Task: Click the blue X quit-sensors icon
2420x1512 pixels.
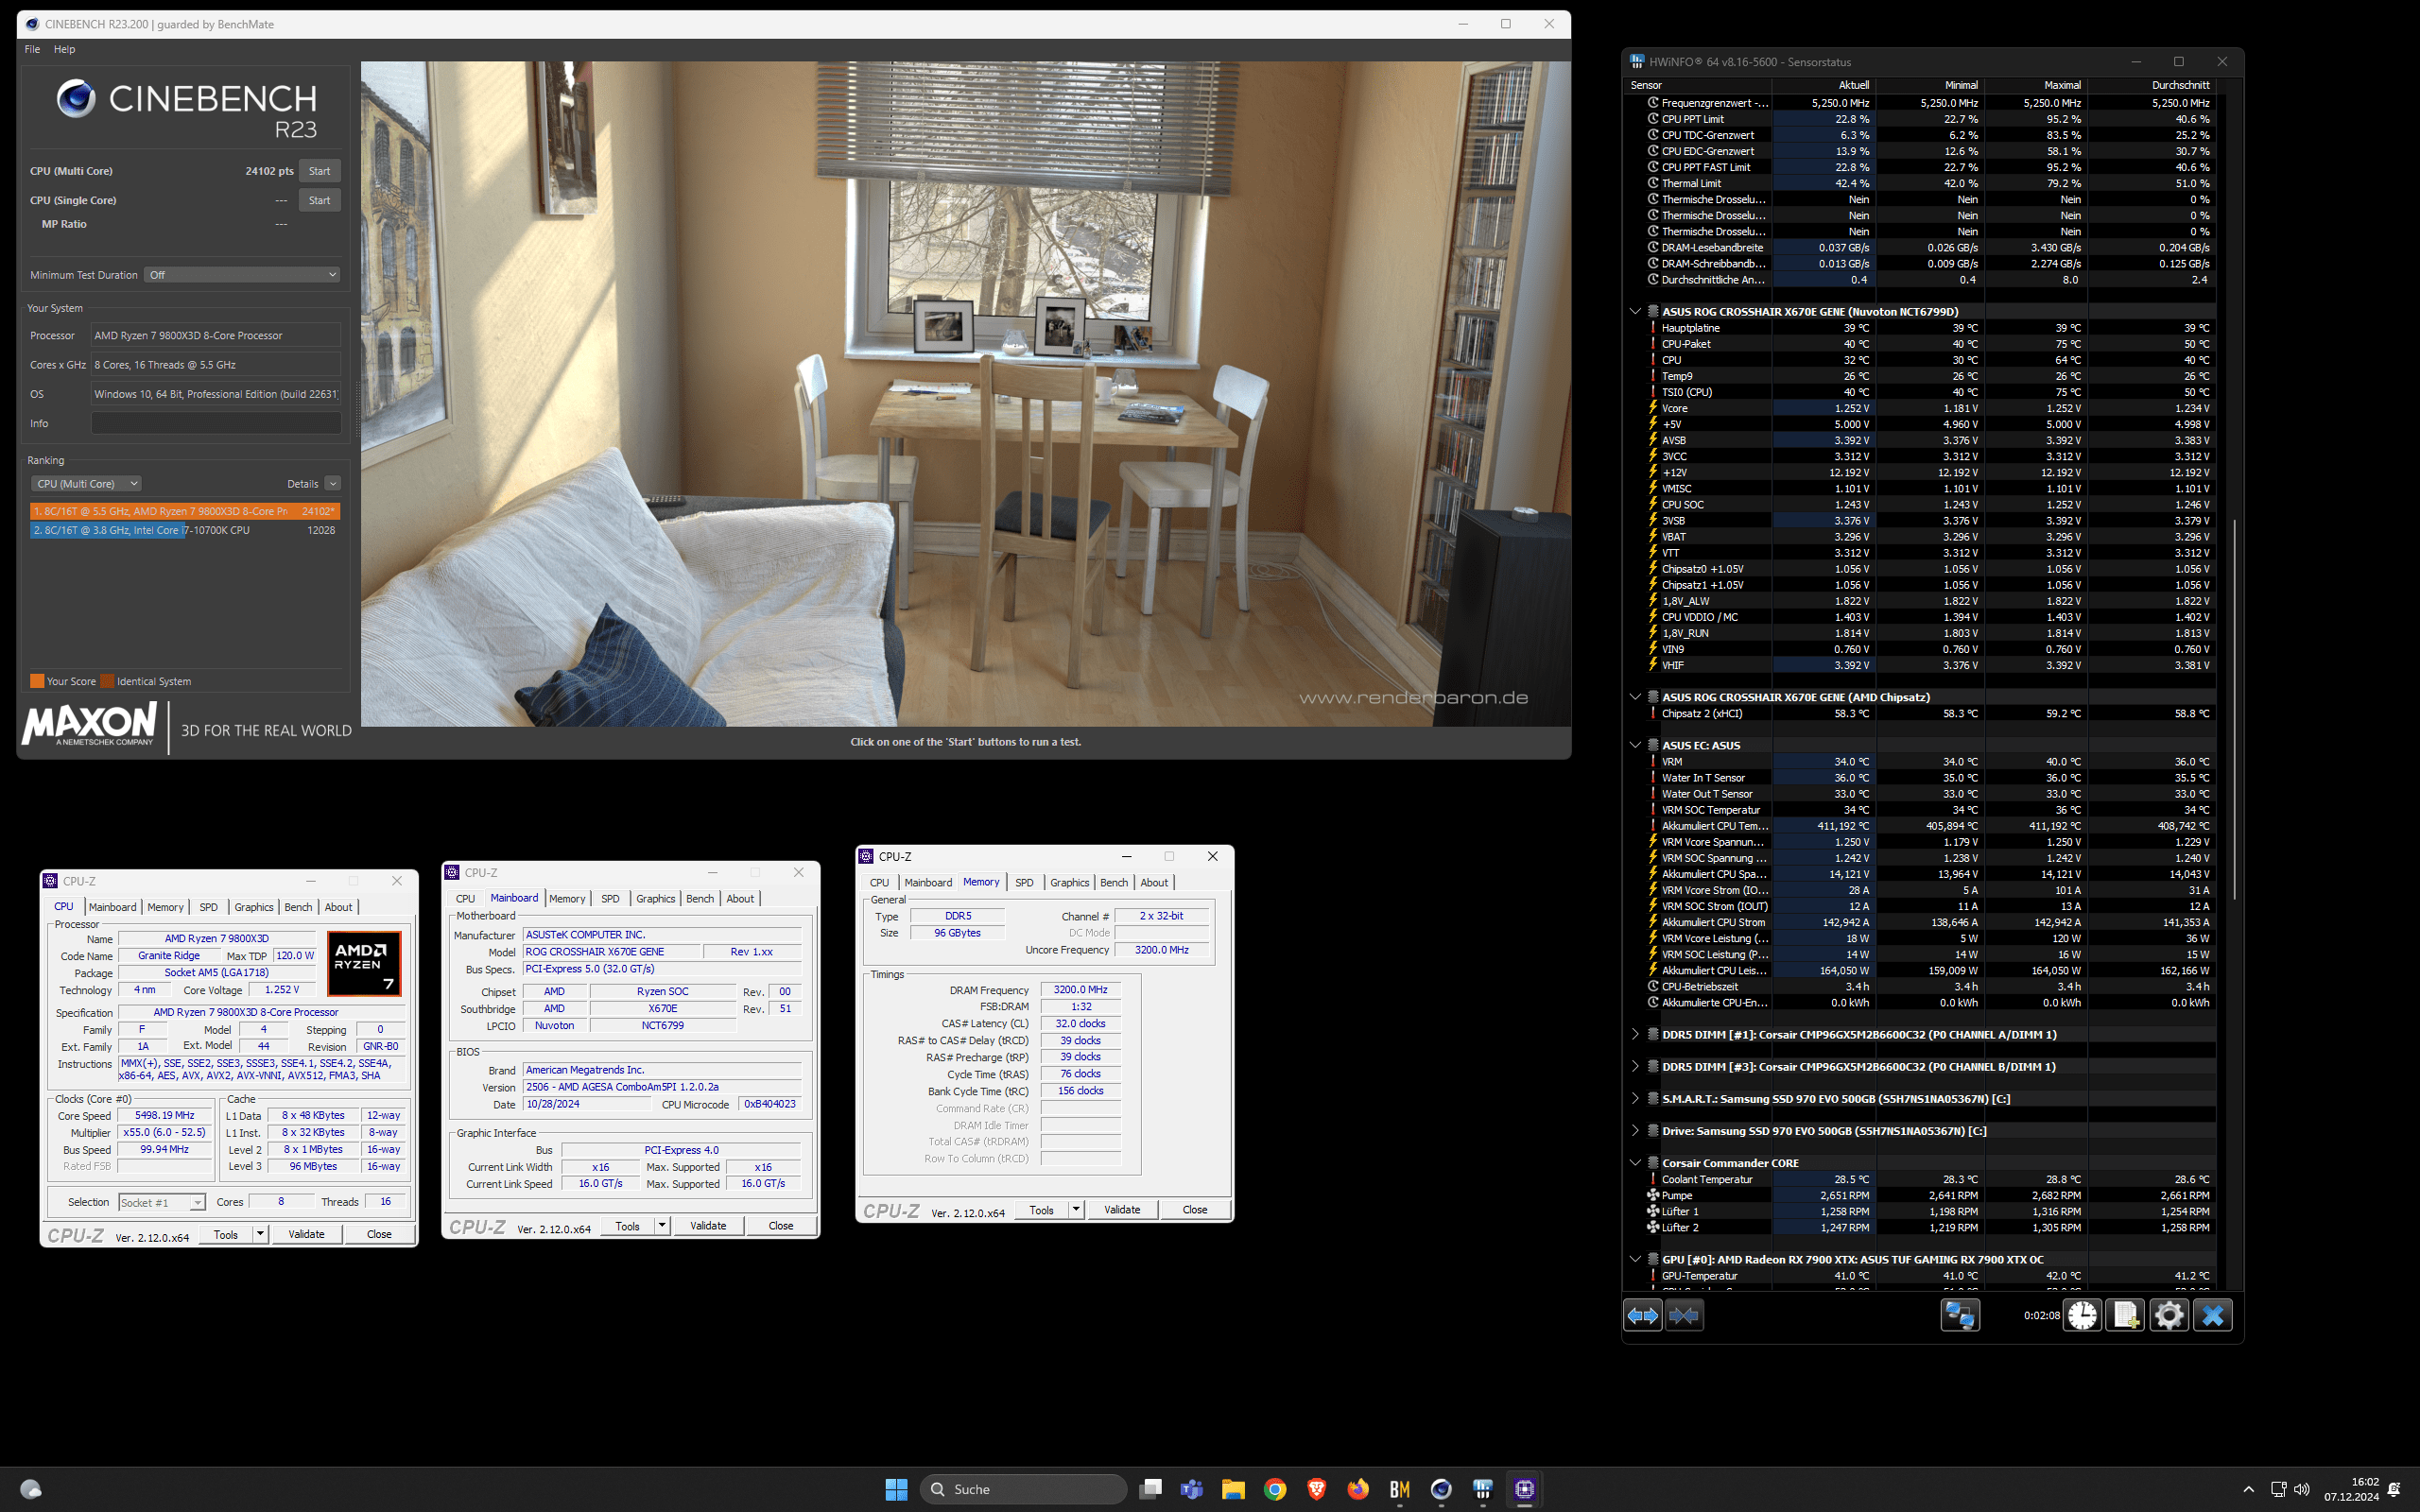Action: [x=2212, y=1316]
